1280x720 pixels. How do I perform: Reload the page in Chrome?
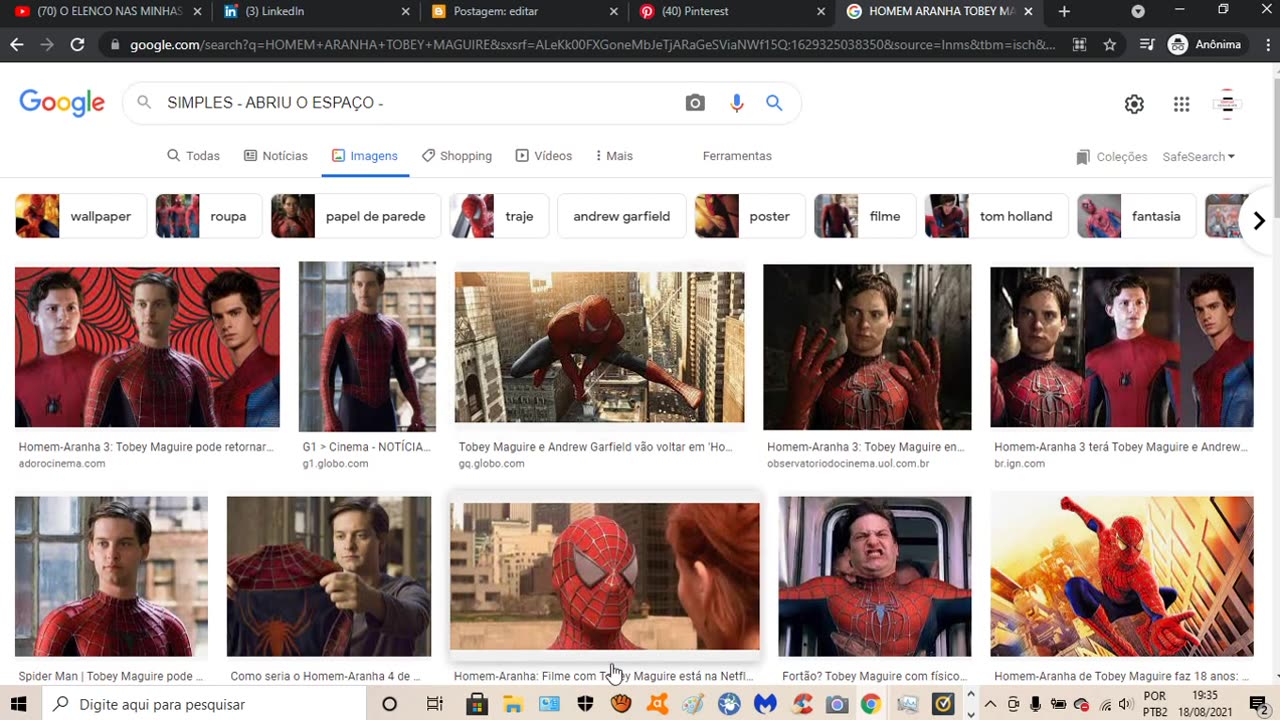coord(77,45)
